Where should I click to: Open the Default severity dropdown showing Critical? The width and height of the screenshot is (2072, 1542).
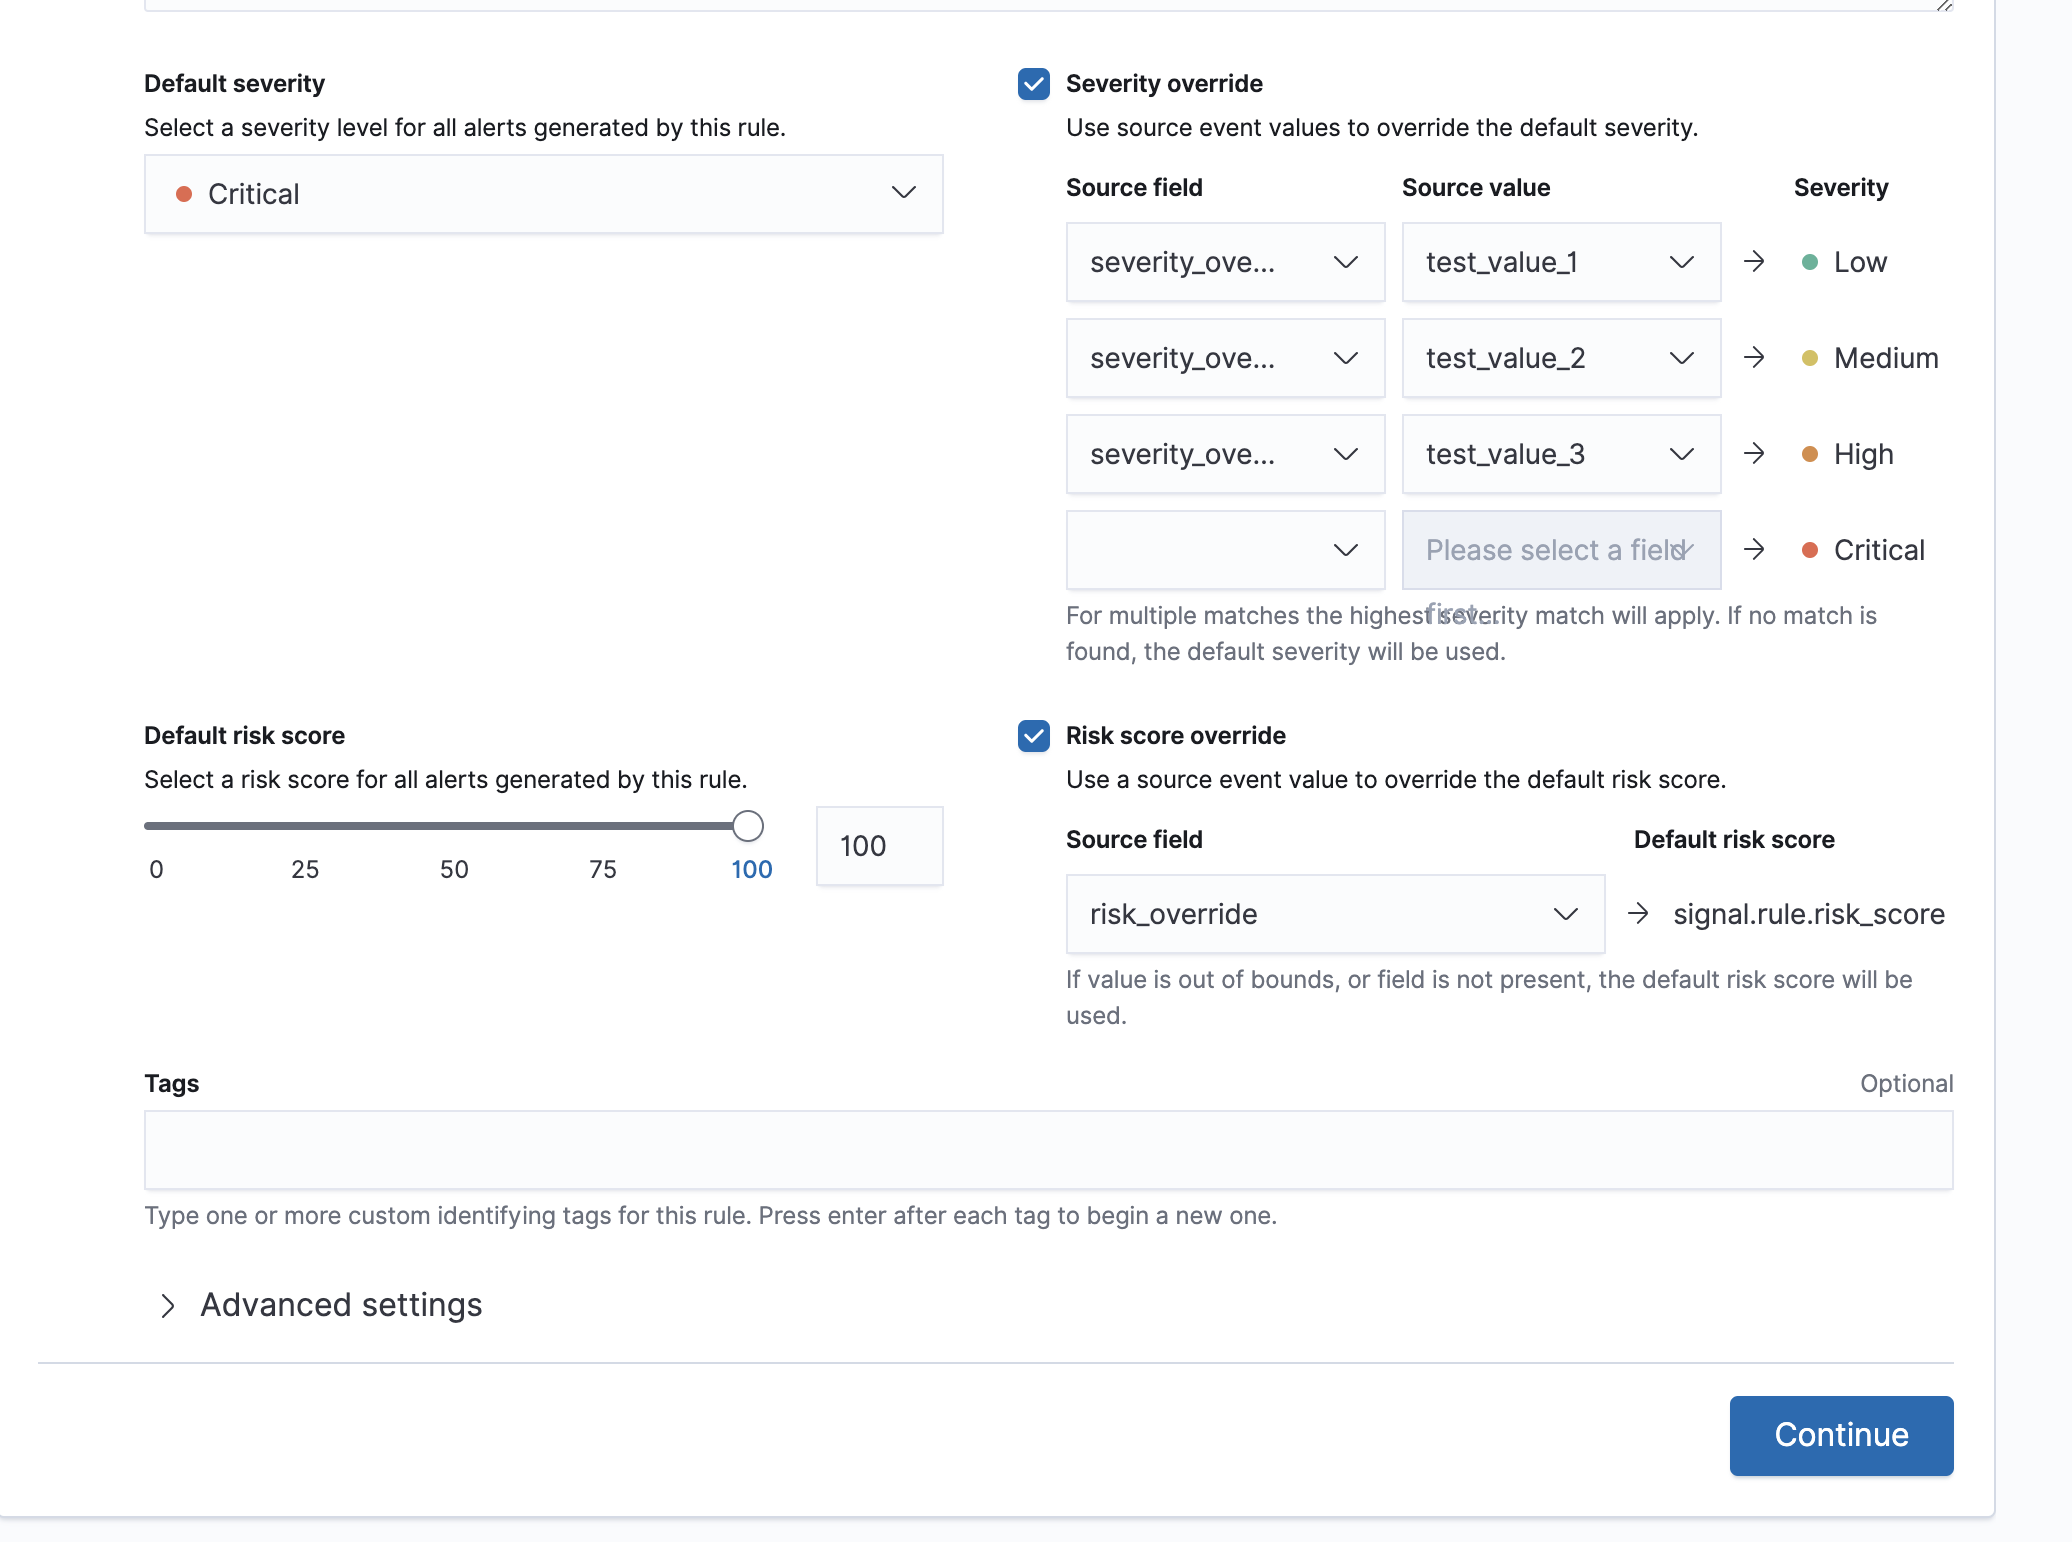tap(543, 194)
